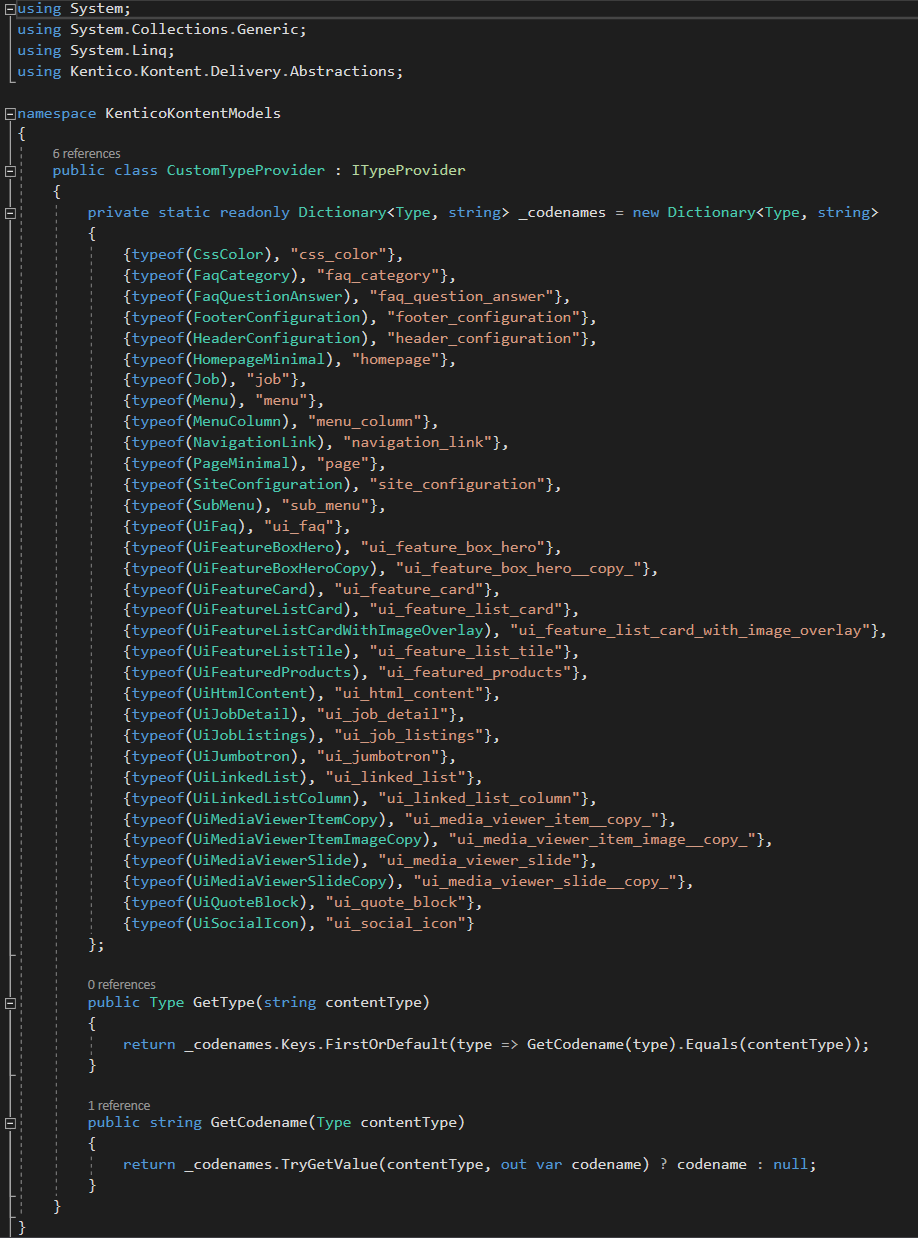This screenshot has width=918, height=1238.
Task: Click the type name PageMinimal
Action: click(241, 465)
